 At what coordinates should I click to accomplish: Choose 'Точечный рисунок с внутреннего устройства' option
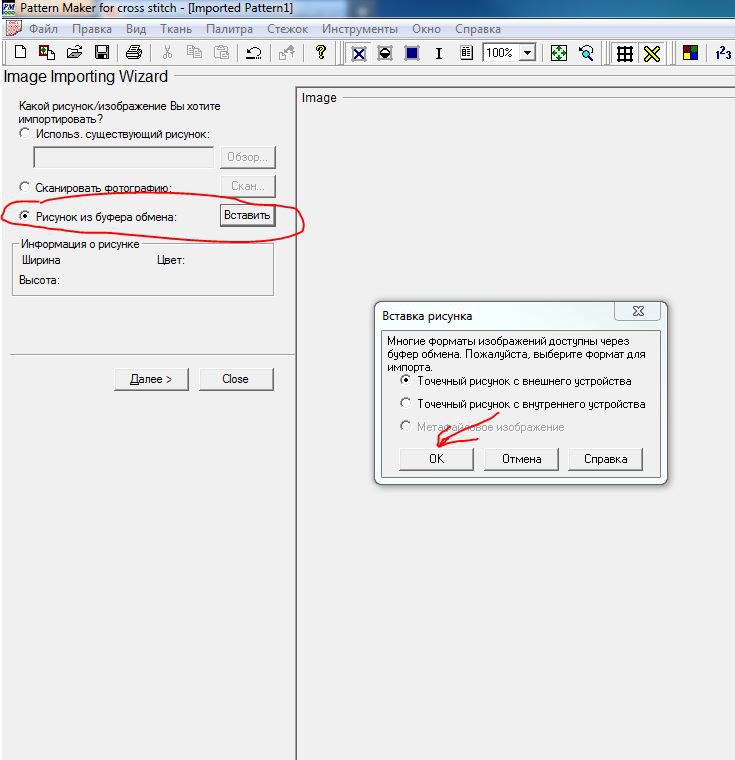(405, 404)
